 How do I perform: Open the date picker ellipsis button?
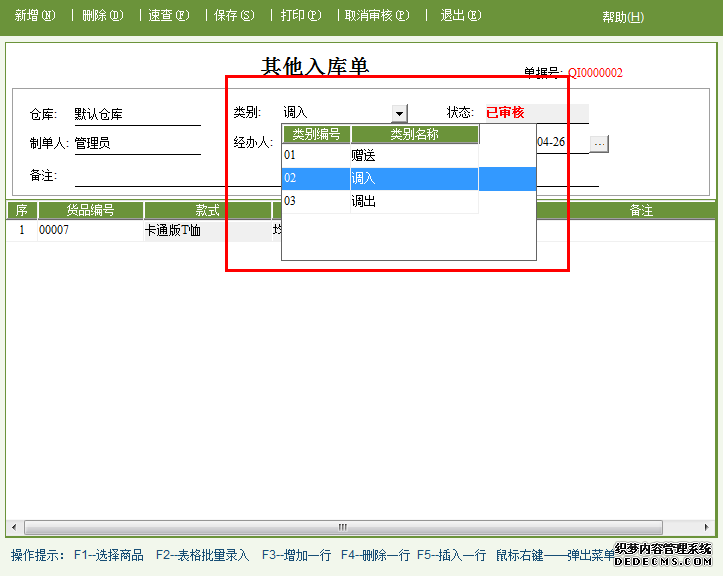[599, 143]
